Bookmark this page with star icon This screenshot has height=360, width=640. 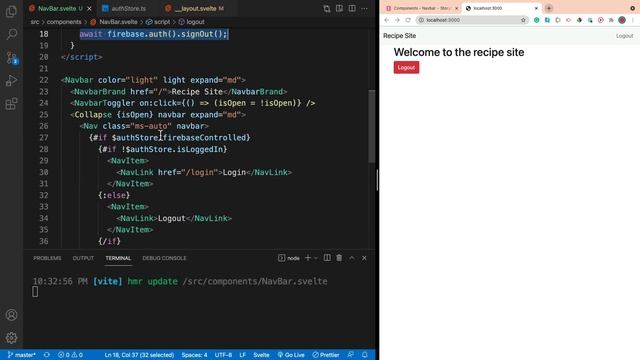[x=523, y=20]
